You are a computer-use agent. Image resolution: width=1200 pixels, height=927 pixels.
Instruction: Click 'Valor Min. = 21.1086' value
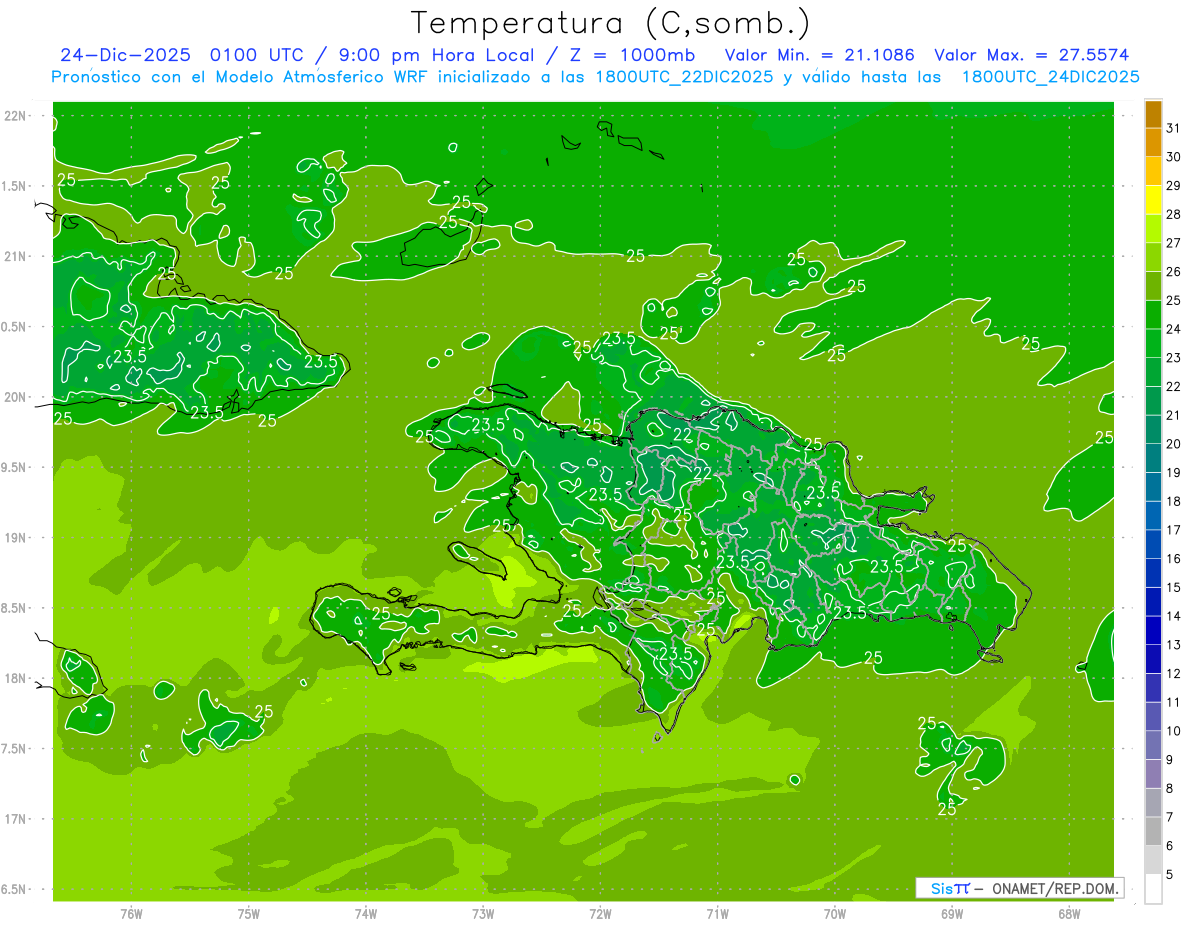pos(820,55)
